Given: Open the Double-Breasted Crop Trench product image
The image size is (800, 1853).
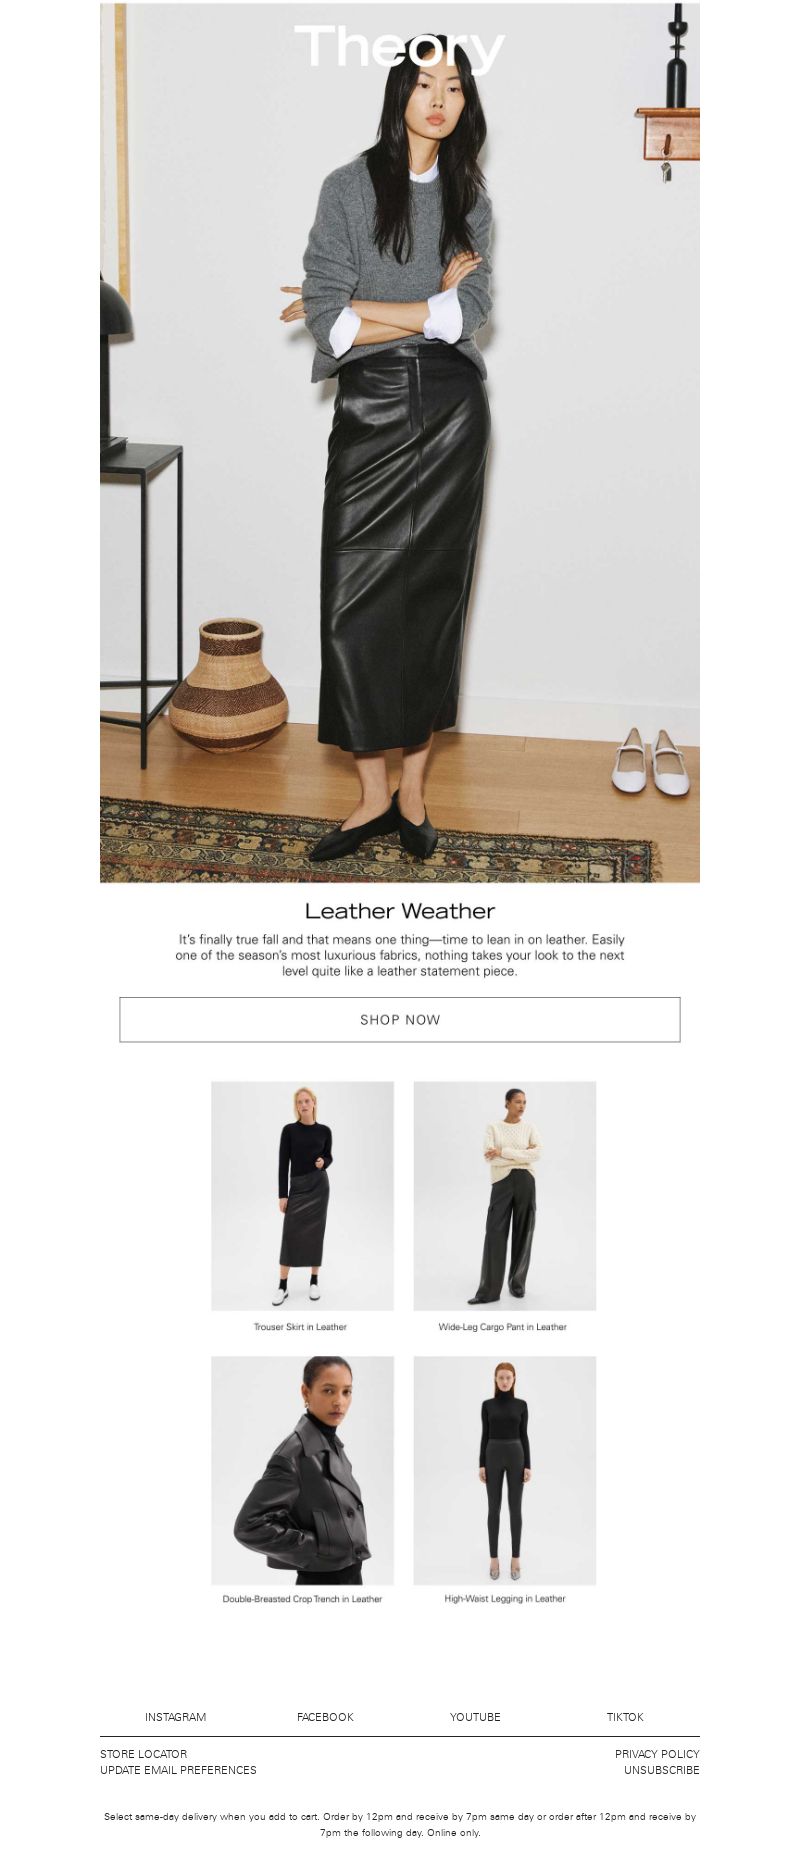Looking at the screenshot, I should pos(302,1470).
